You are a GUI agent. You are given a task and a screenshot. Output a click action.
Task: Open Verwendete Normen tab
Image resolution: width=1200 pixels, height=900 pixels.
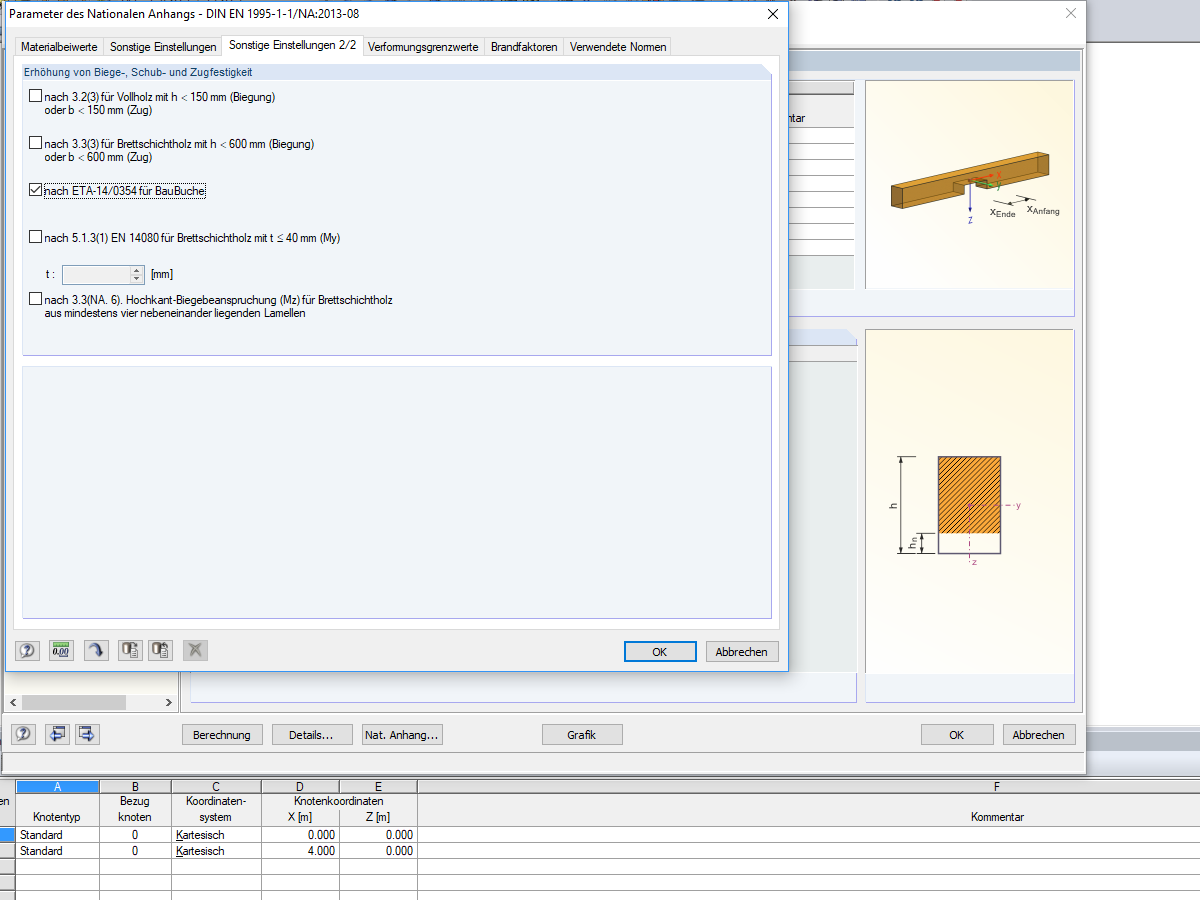click(x=617, y=47)
